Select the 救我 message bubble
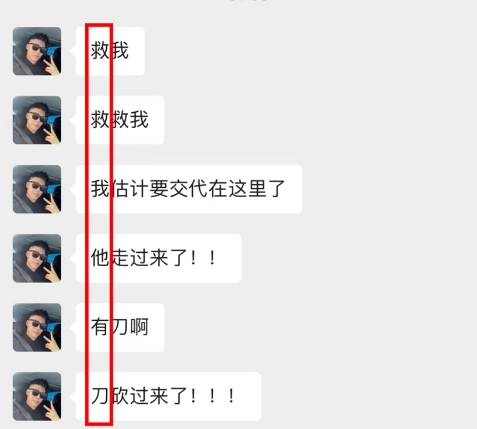This screenshot has height=429, width=477. pos(110,51)
